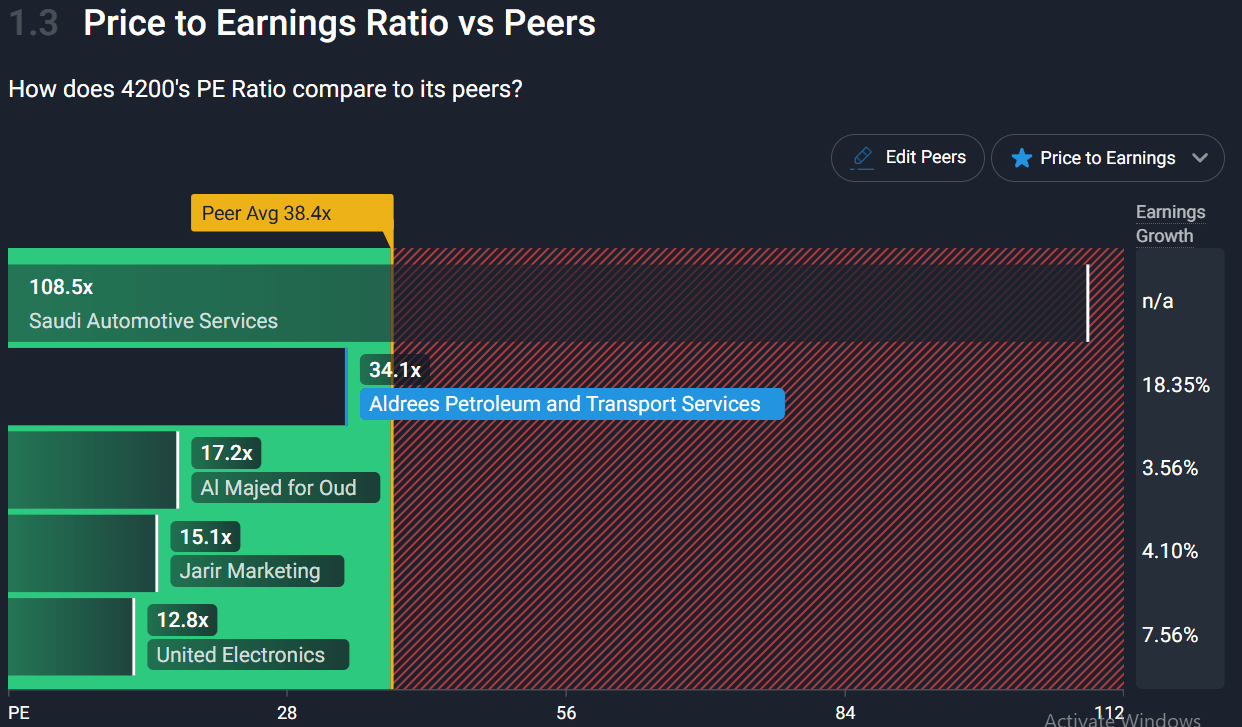Expand the chevron arrow on Price to Earnings
The width and height of the screenshot is (1242, 727).
[1200, 158]
